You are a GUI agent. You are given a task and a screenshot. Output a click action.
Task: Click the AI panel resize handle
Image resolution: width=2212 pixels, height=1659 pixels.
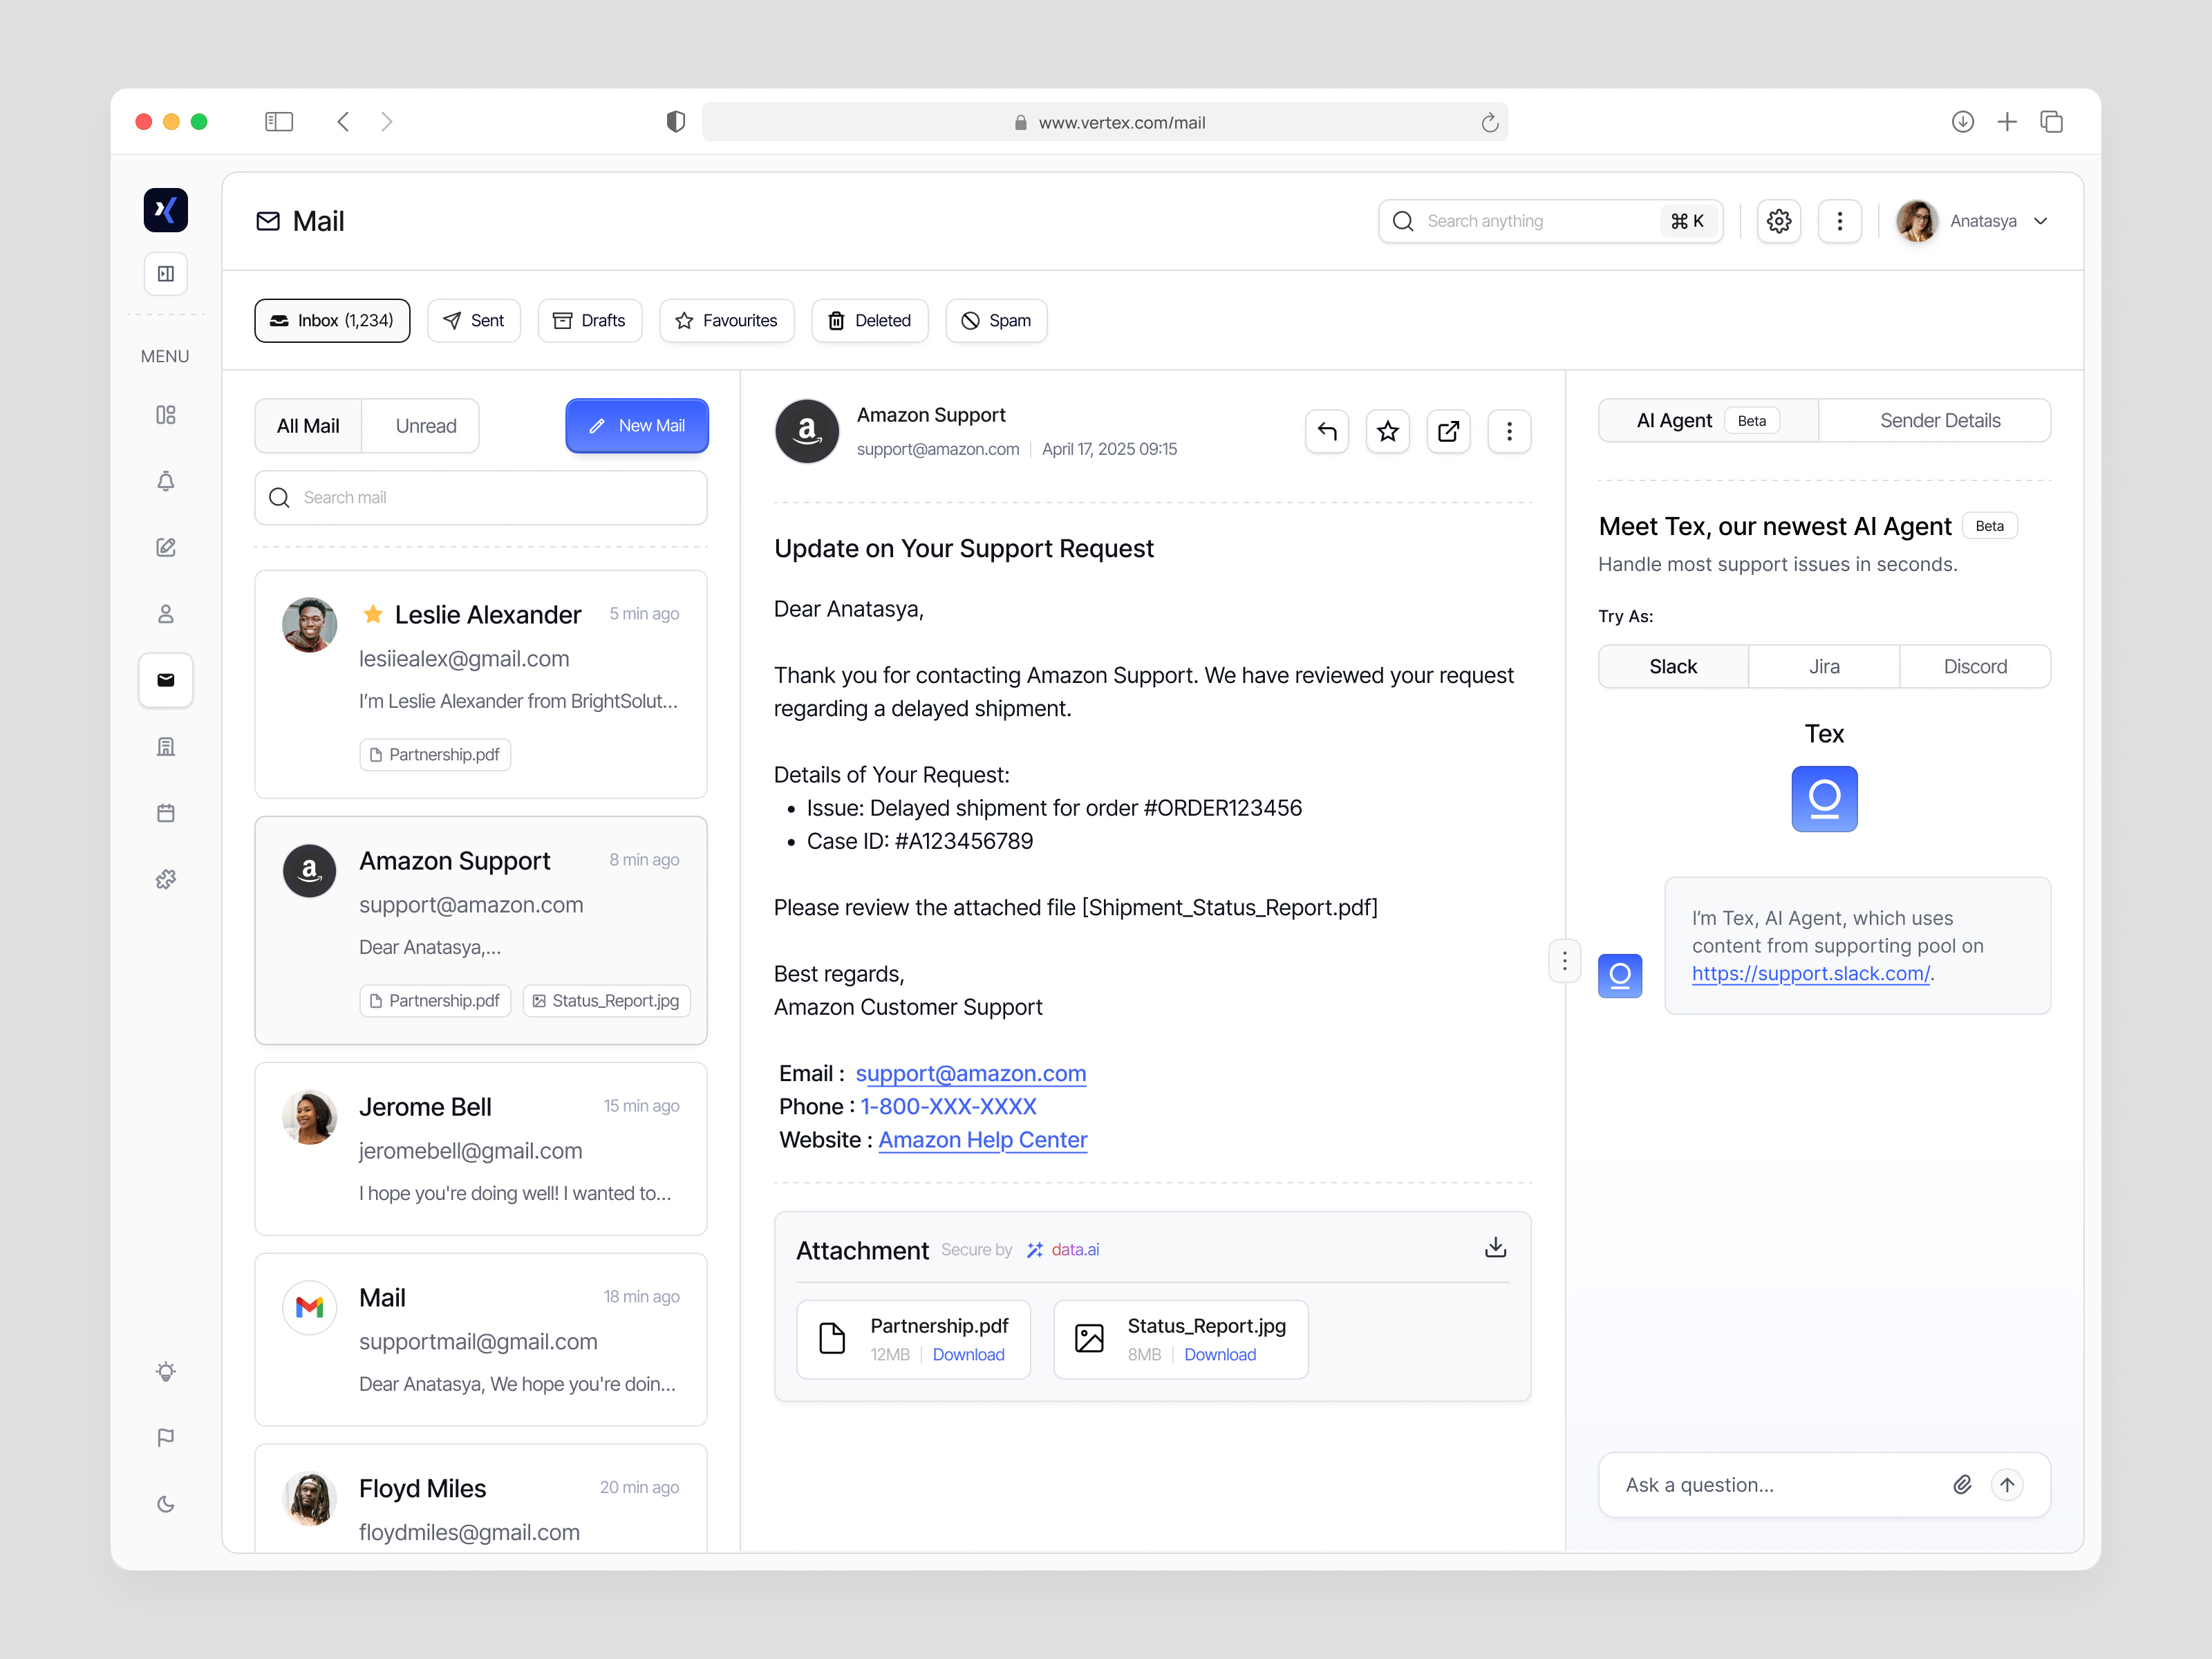(1565, 961)
